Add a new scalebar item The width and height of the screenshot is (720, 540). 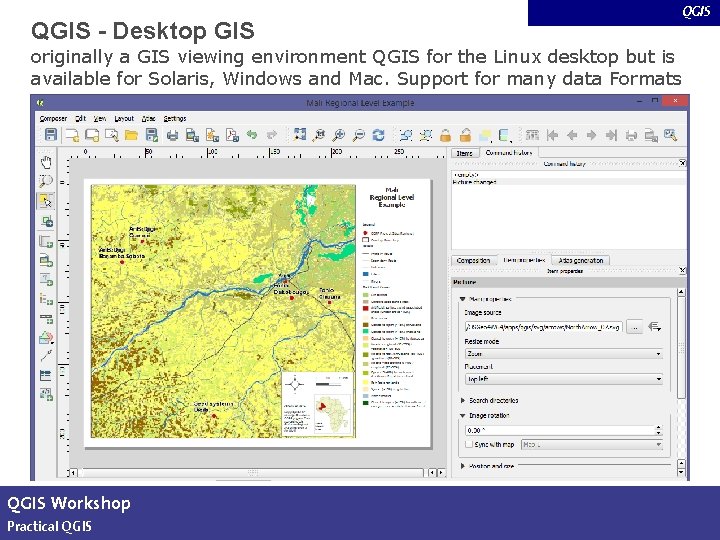point(46,318)
